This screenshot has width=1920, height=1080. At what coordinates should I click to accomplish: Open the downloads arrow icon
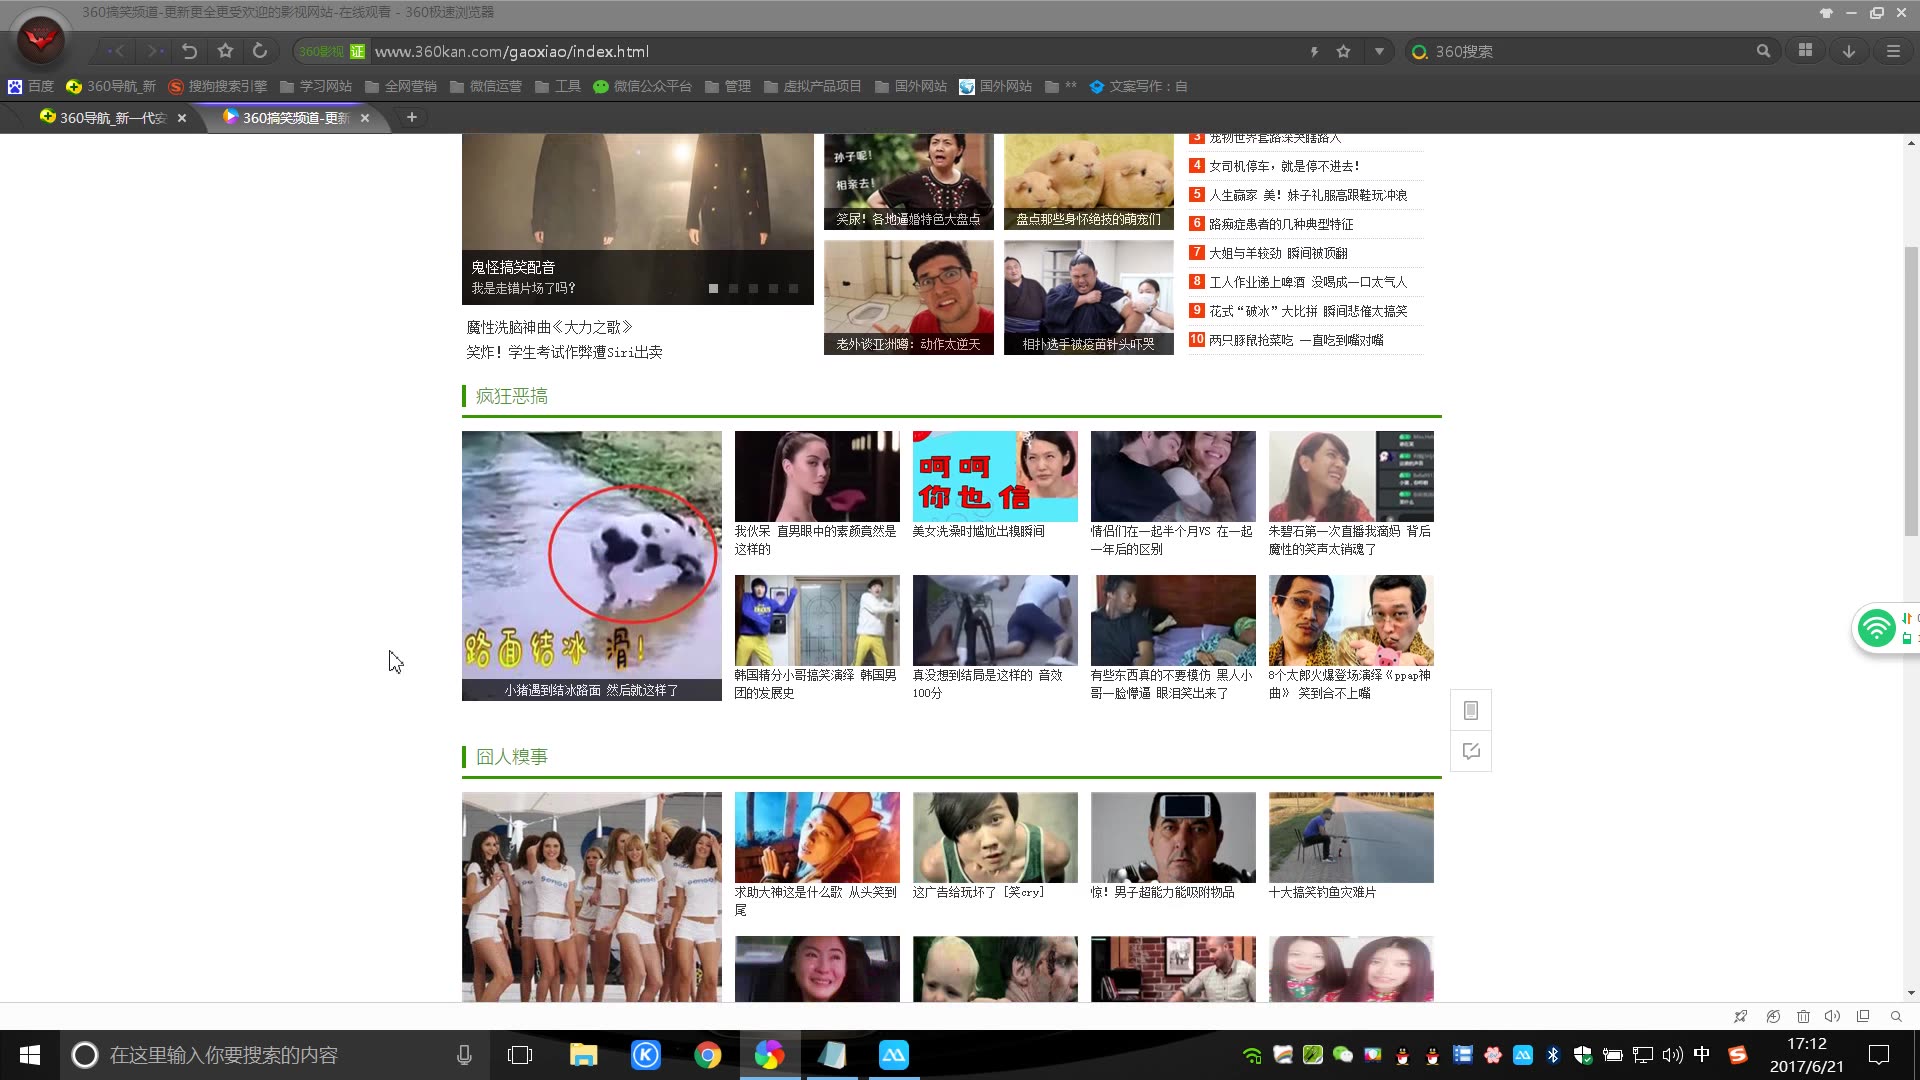pyautogui.click(x=1847, y=50)
